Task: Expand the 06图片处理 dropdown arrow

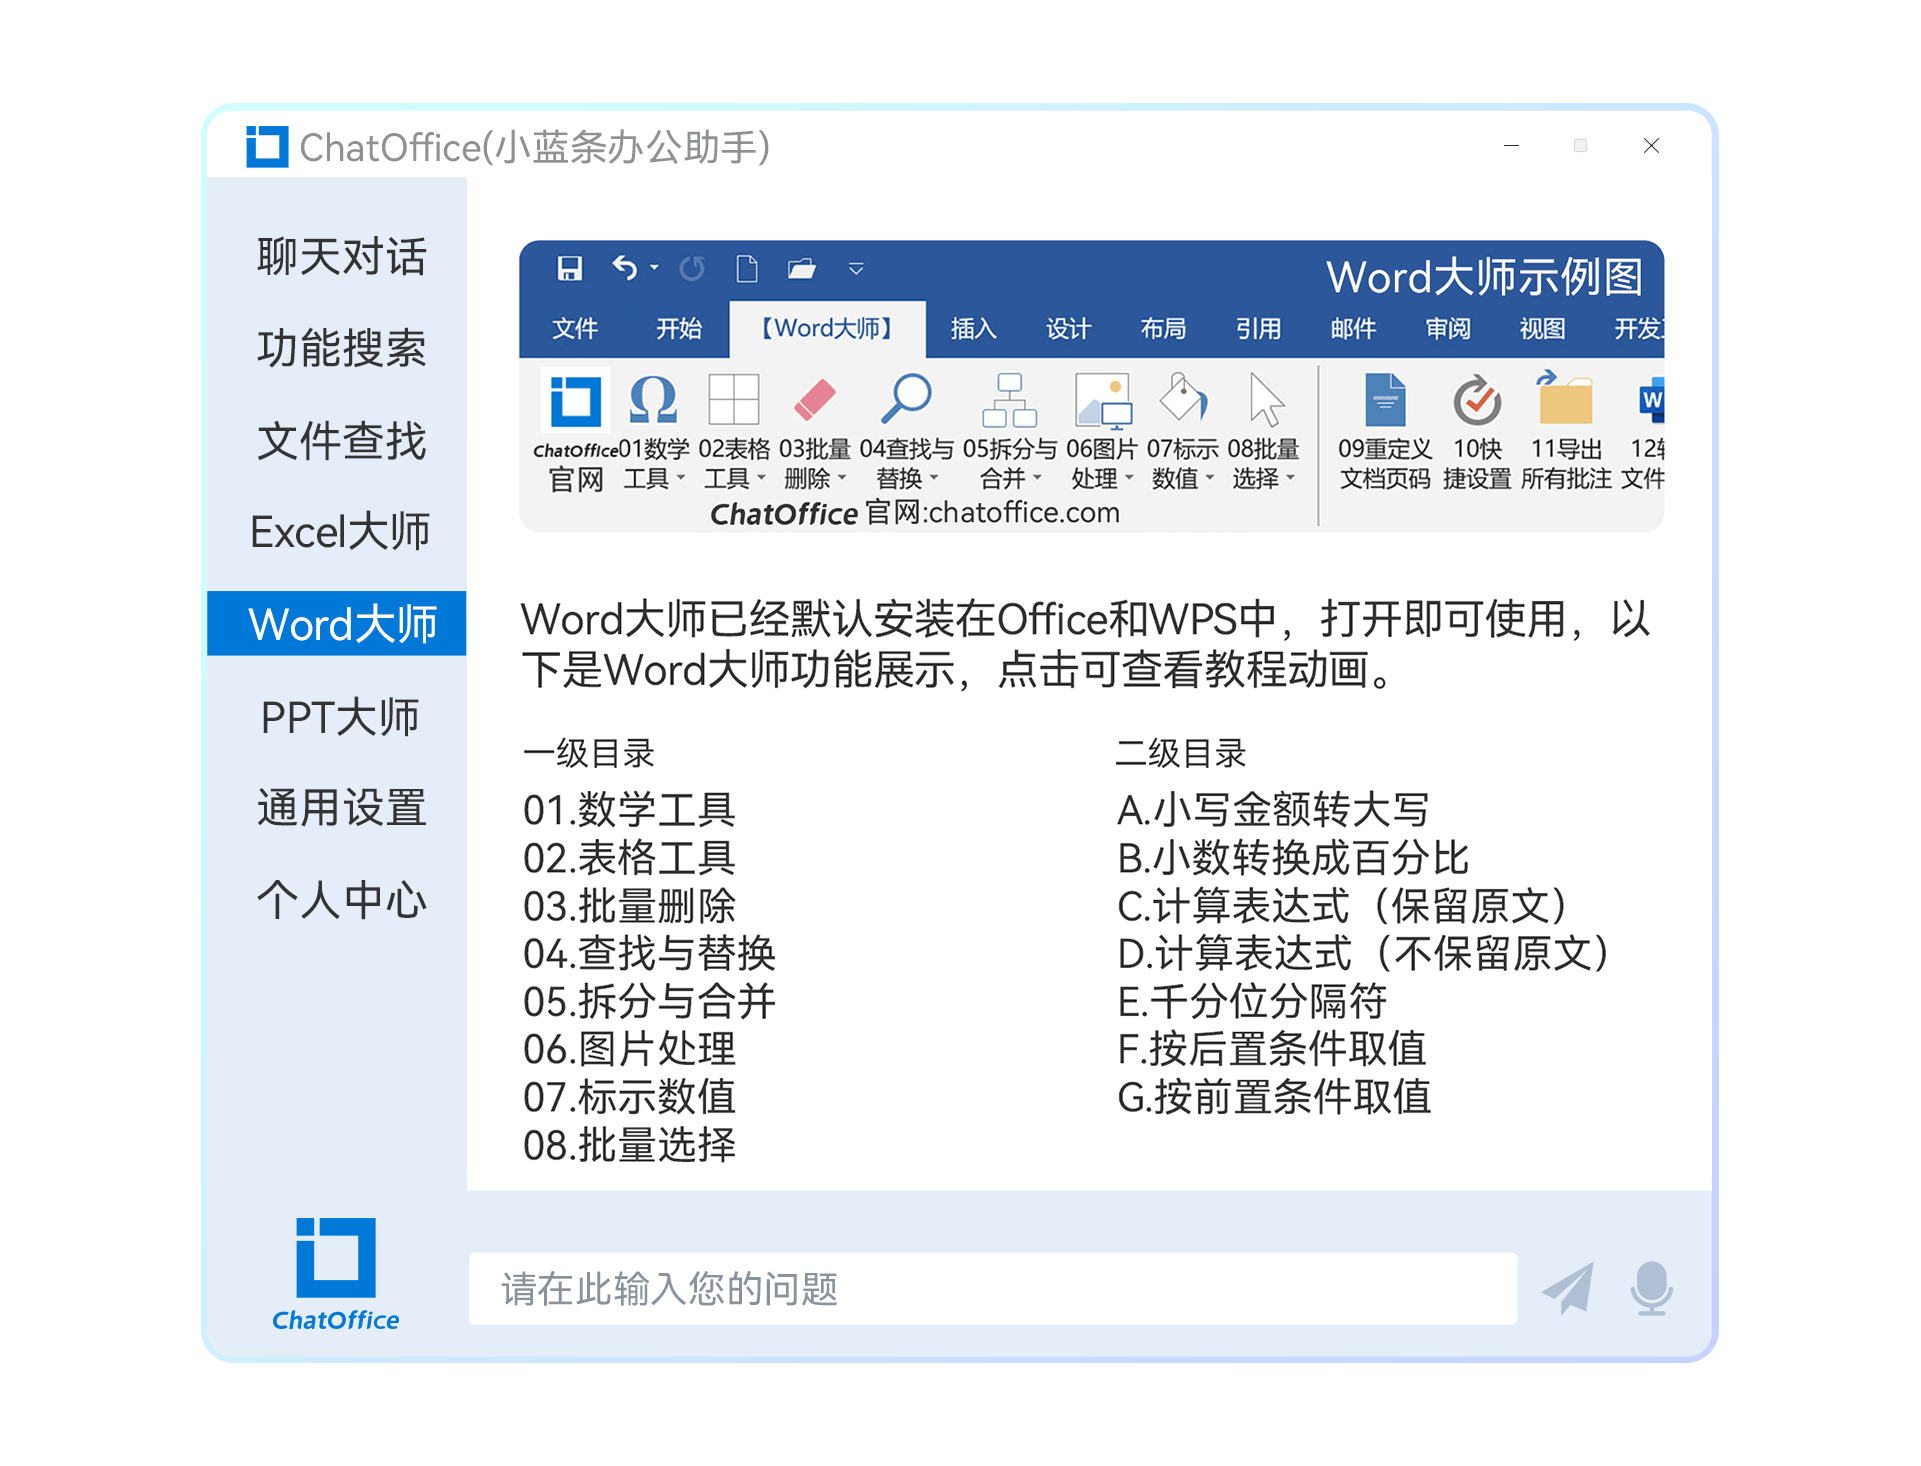Action: (x=1129, y=478)
